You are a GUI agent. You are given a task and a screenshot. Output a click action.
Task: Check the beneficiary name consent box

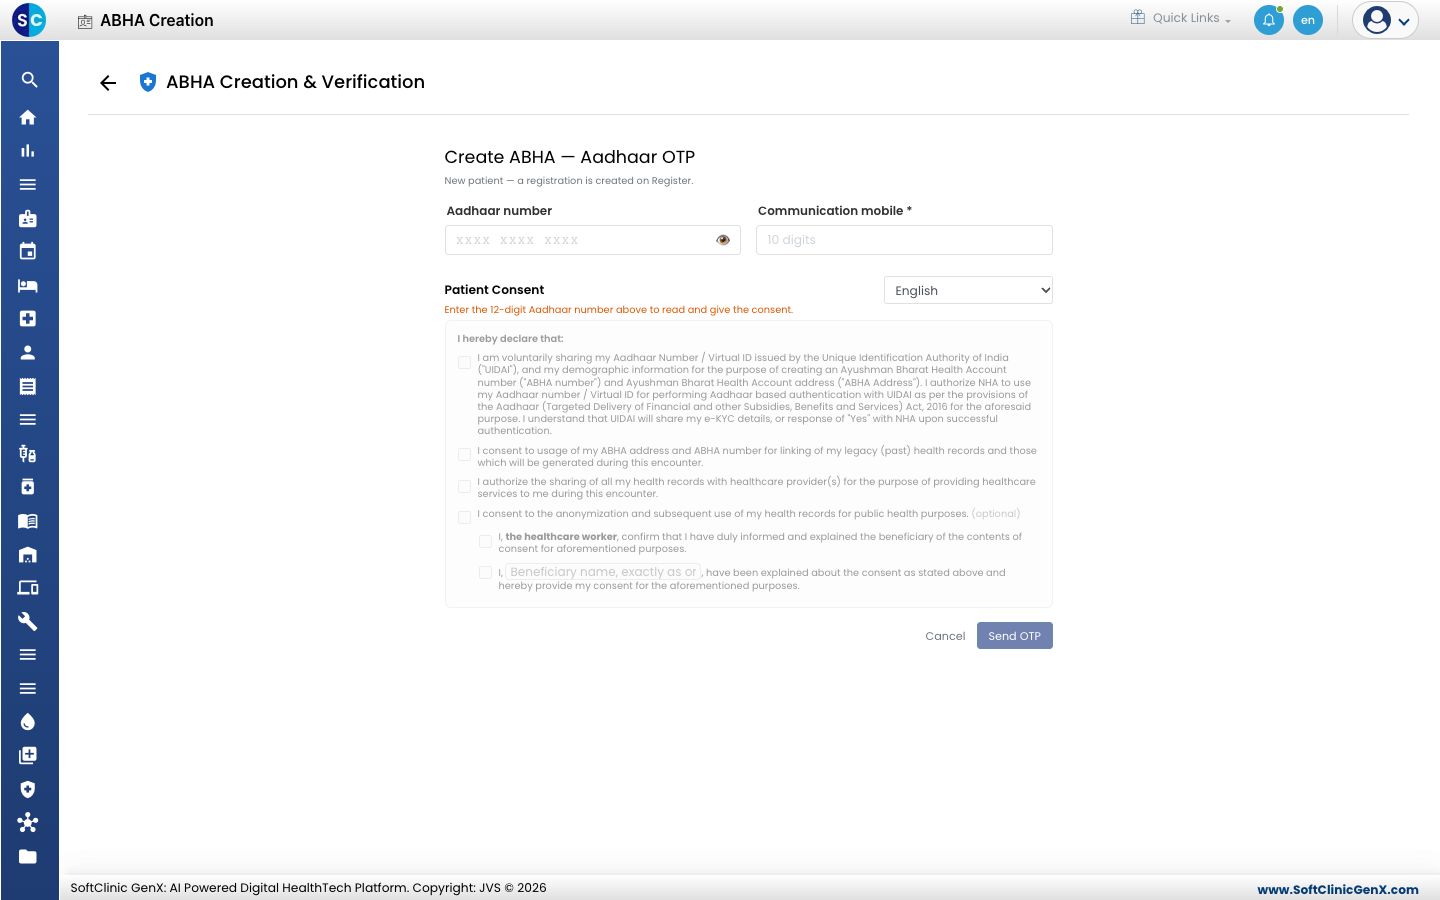point(485,573)
